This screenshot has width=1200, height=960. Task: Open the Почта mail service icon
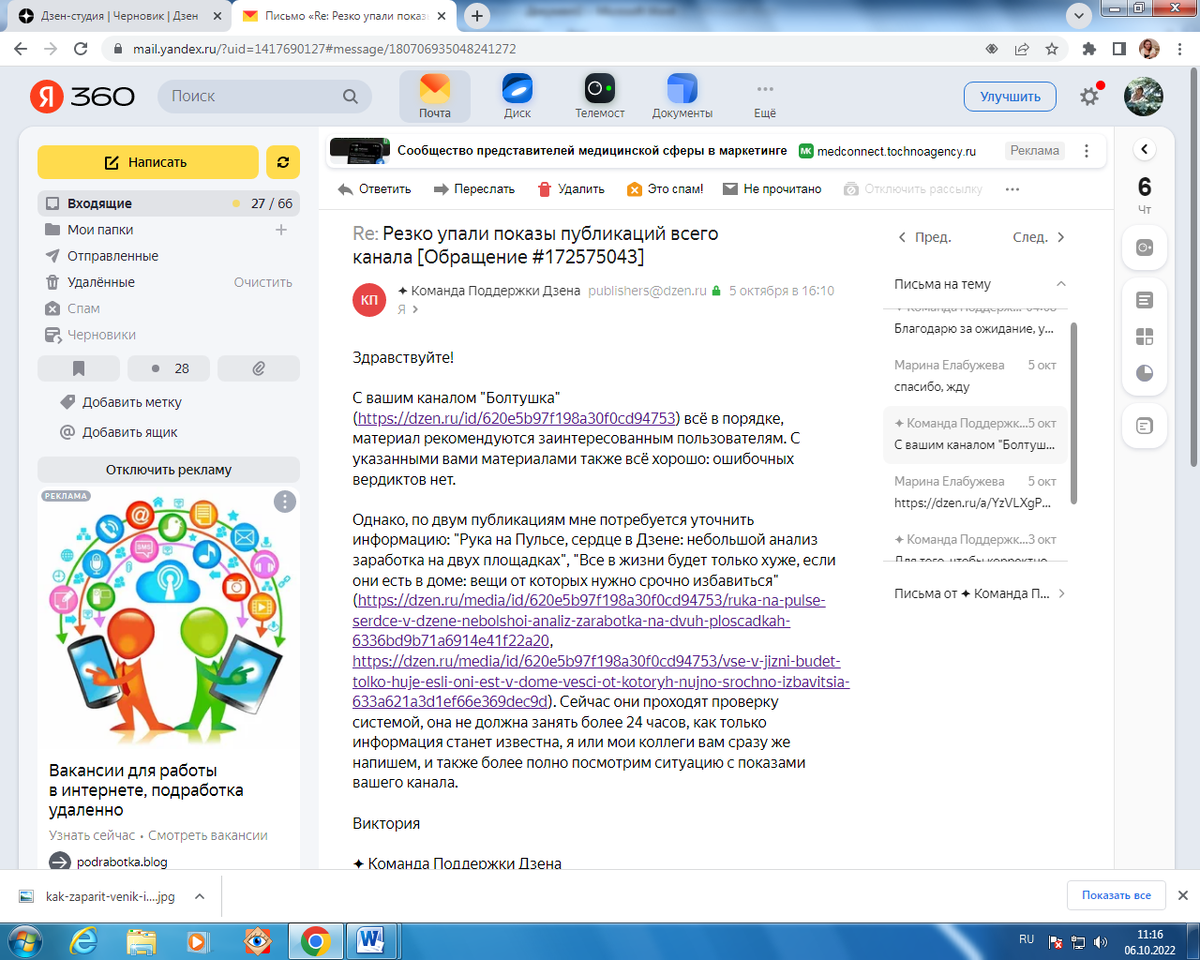[x=434, y=96]
